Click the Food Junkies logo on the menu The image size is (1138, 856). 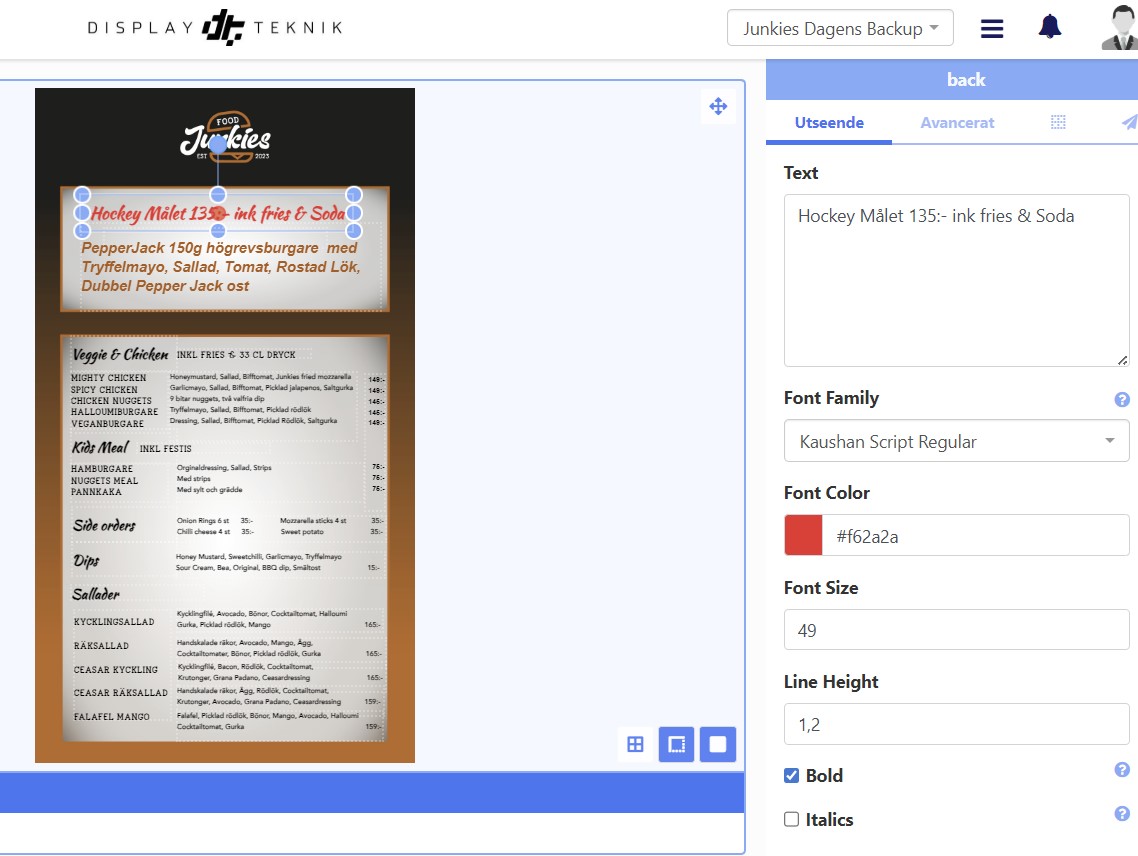tap(225, 136)
